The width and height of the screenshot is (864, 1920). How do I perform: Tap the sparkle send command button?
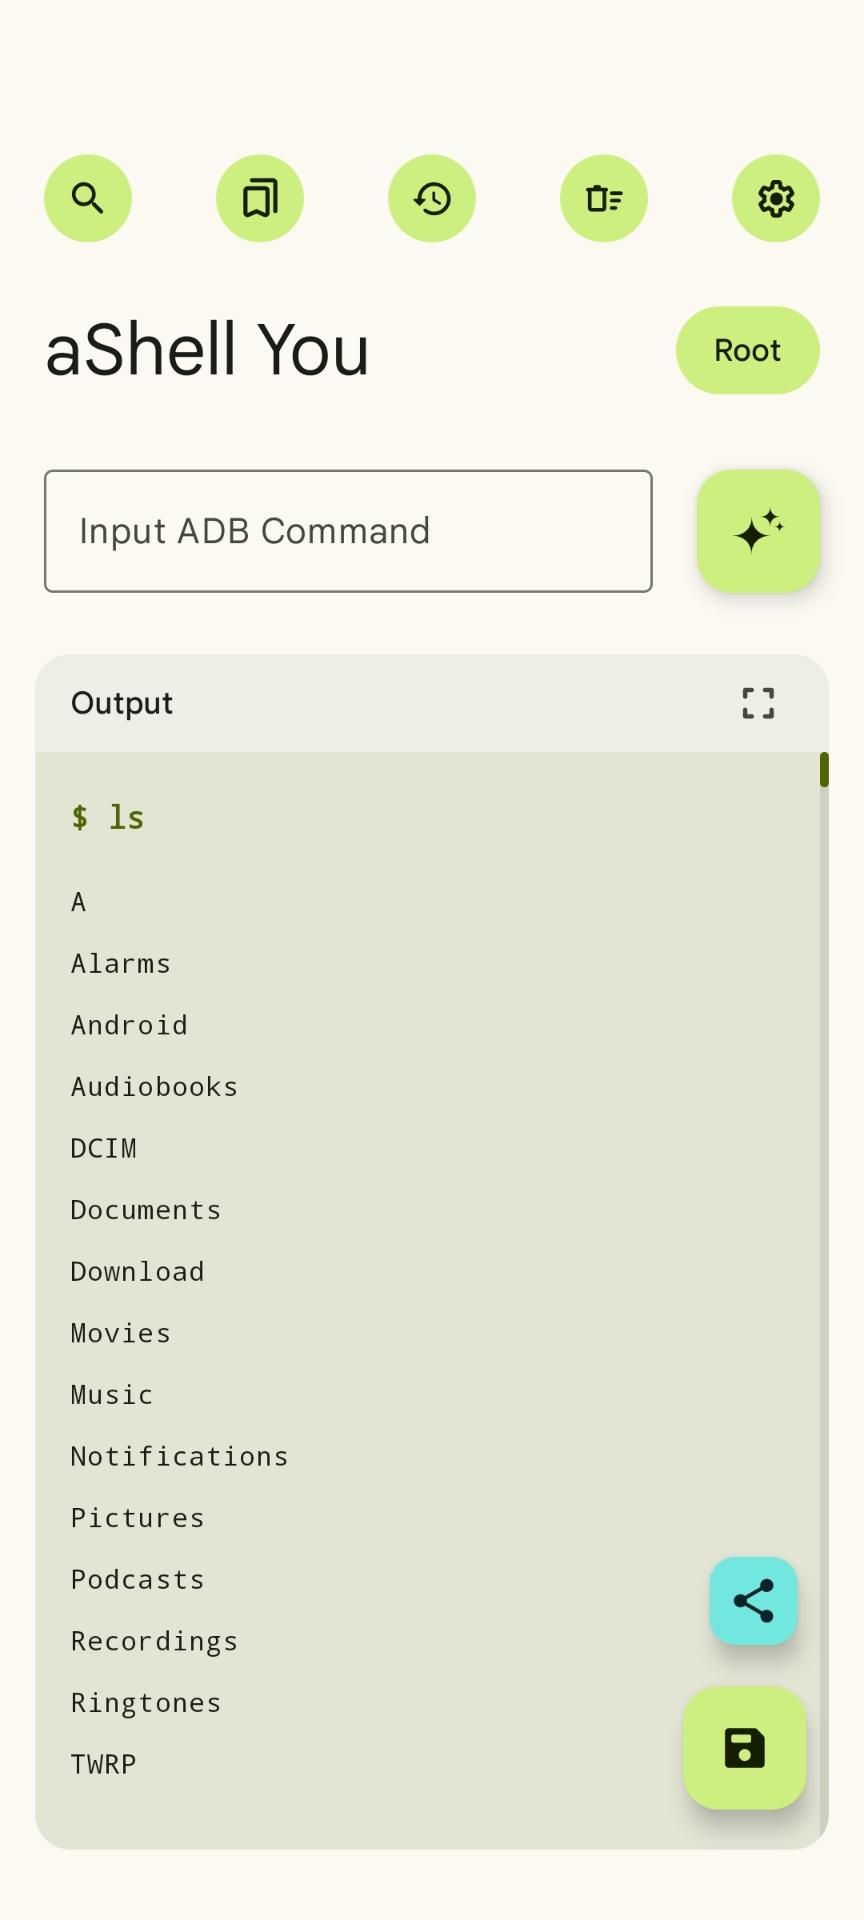[758, 531]
